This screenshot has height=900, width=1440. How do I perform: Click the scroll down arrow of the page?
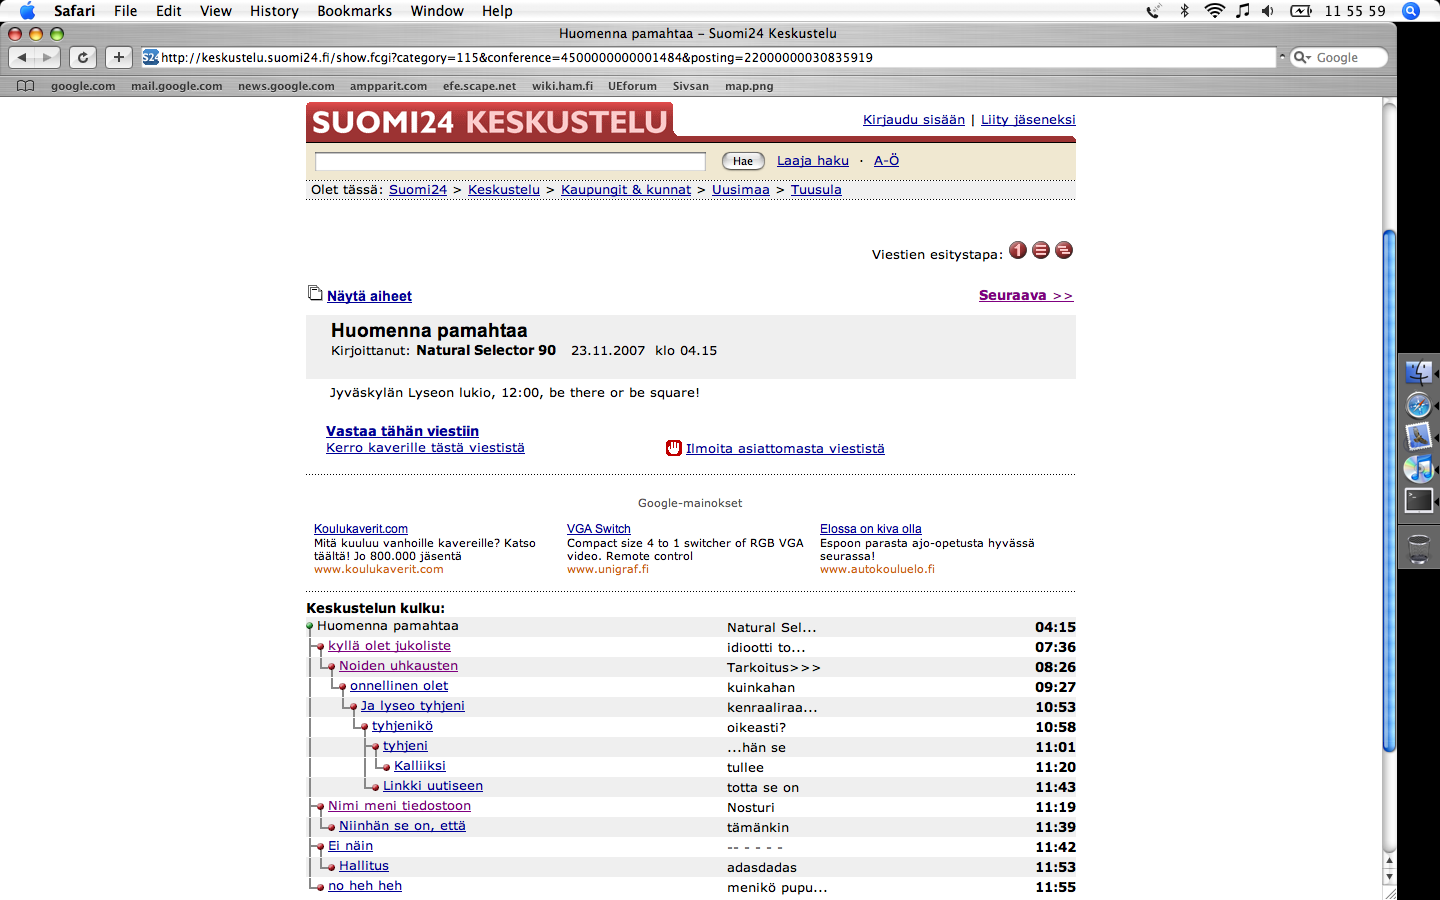[x=1389, y=877]
